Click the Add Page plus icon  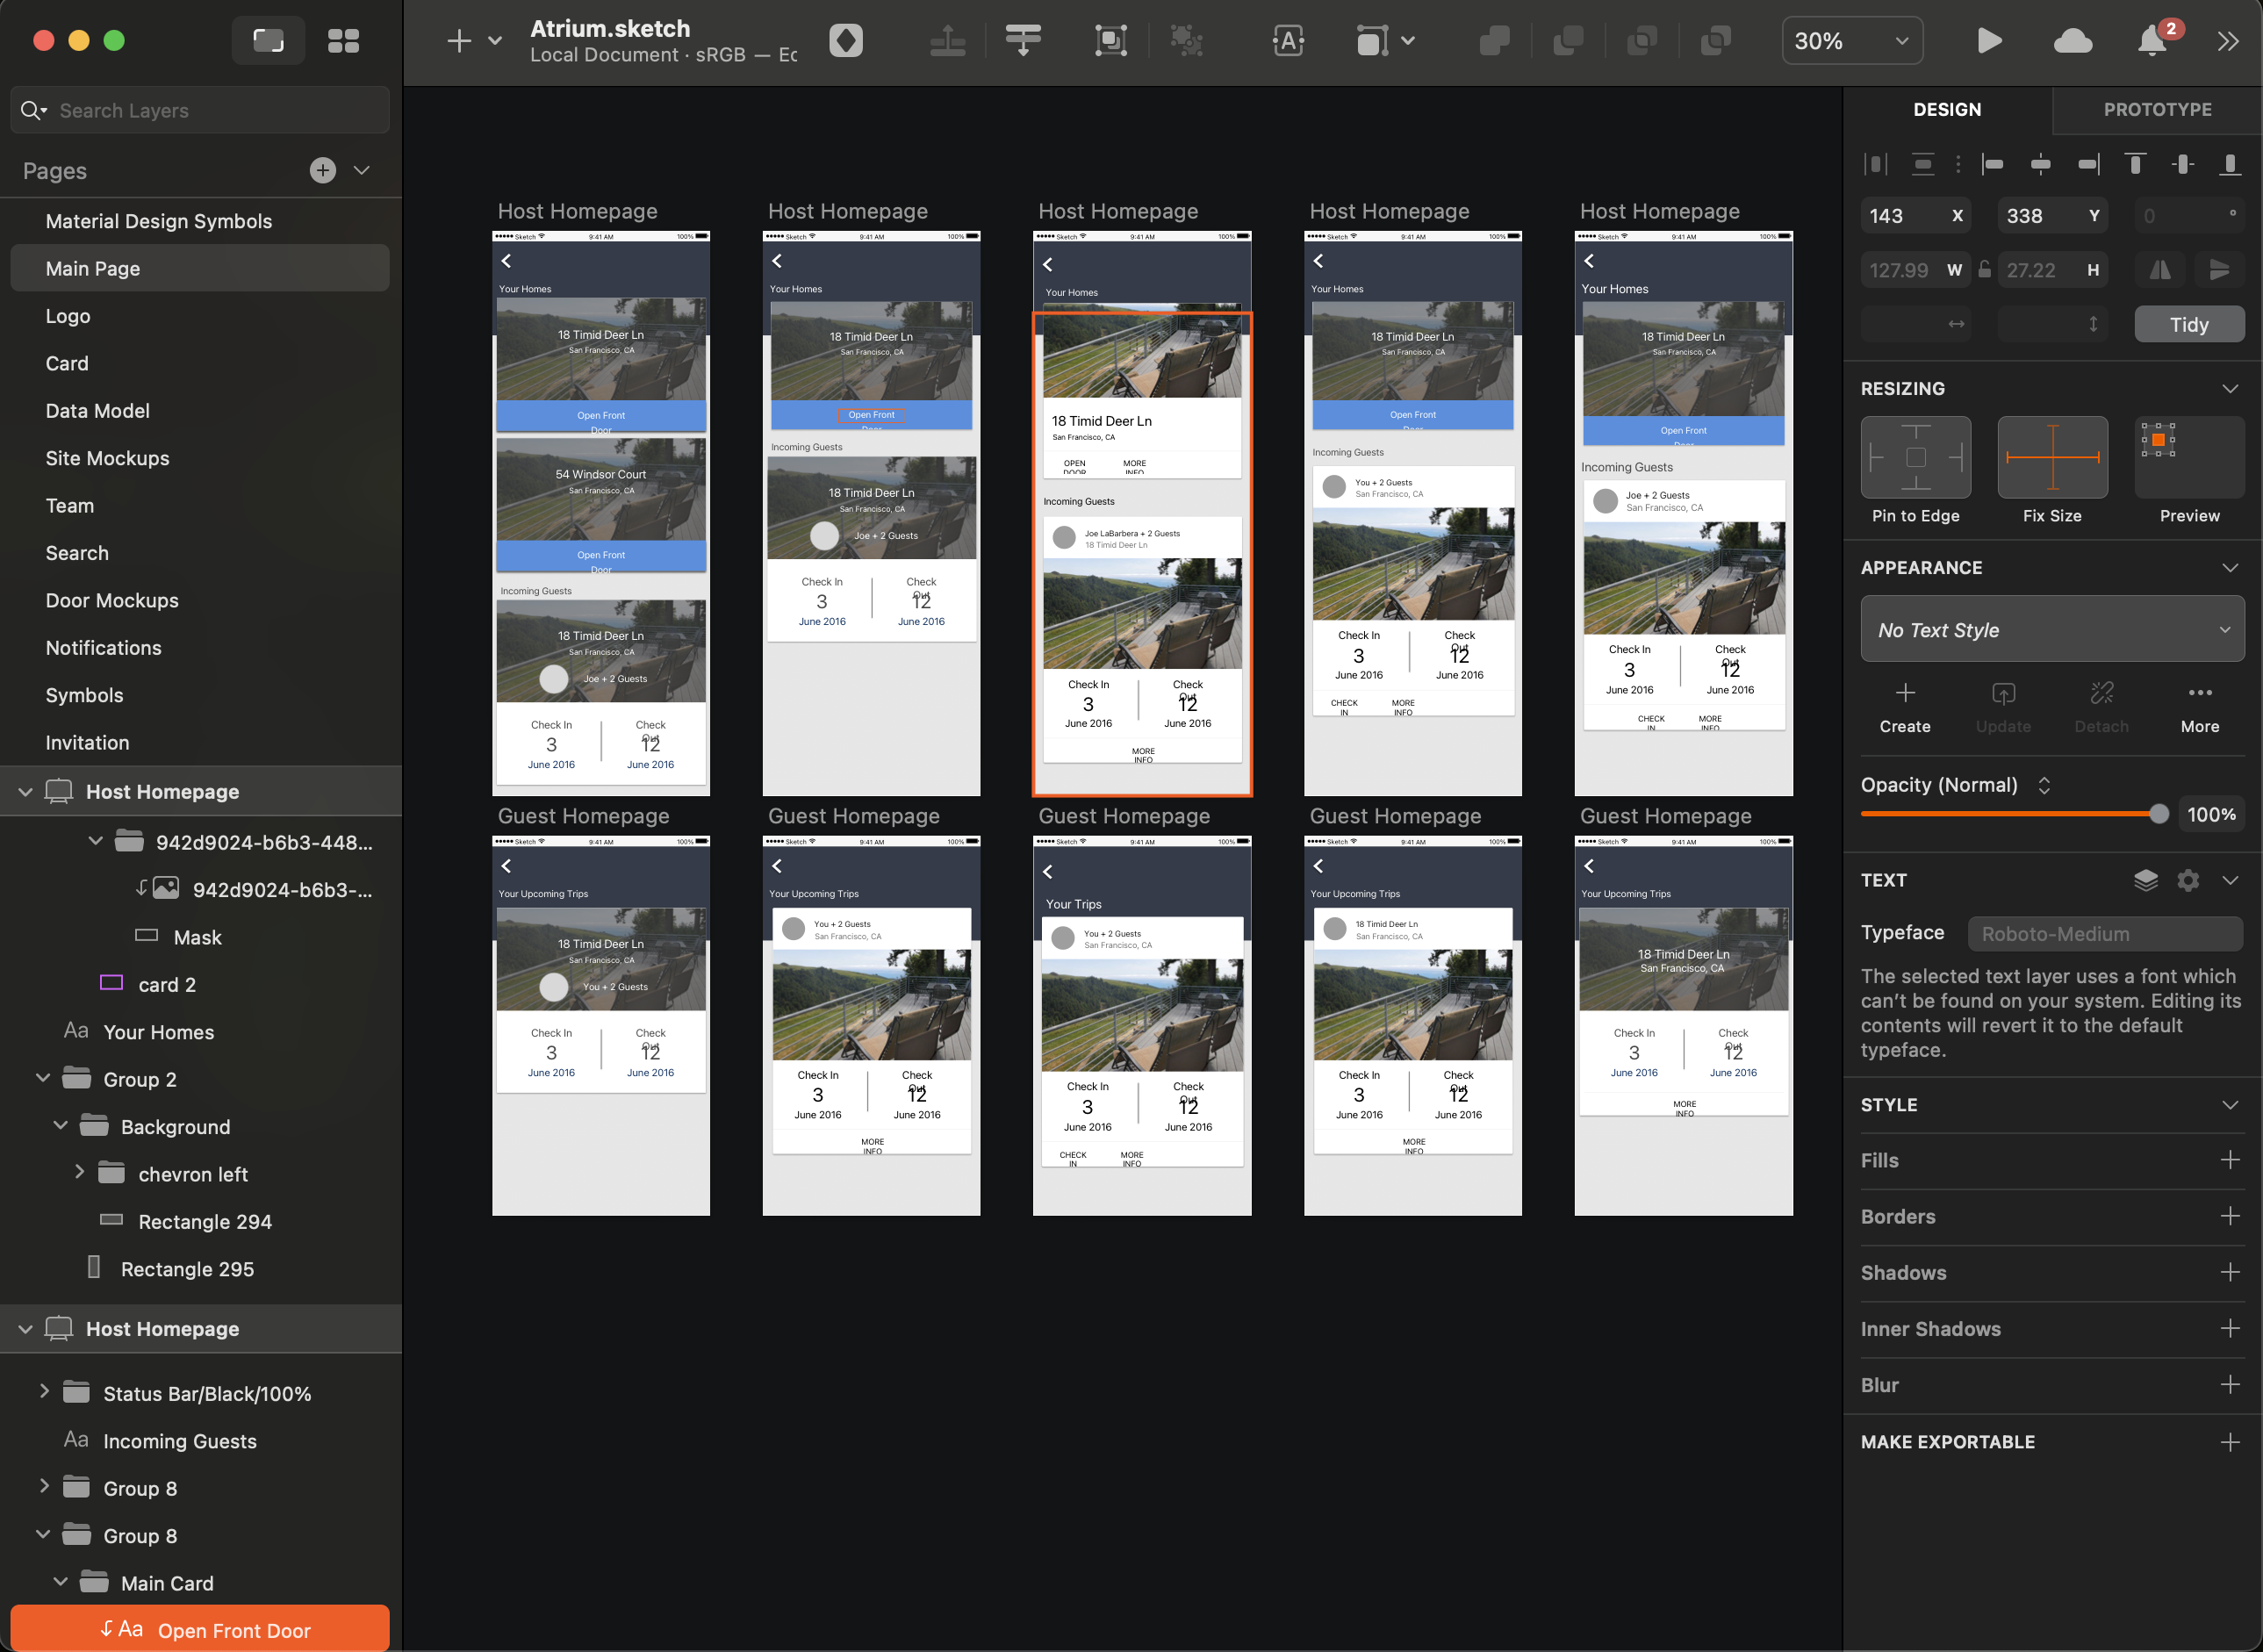323,170
